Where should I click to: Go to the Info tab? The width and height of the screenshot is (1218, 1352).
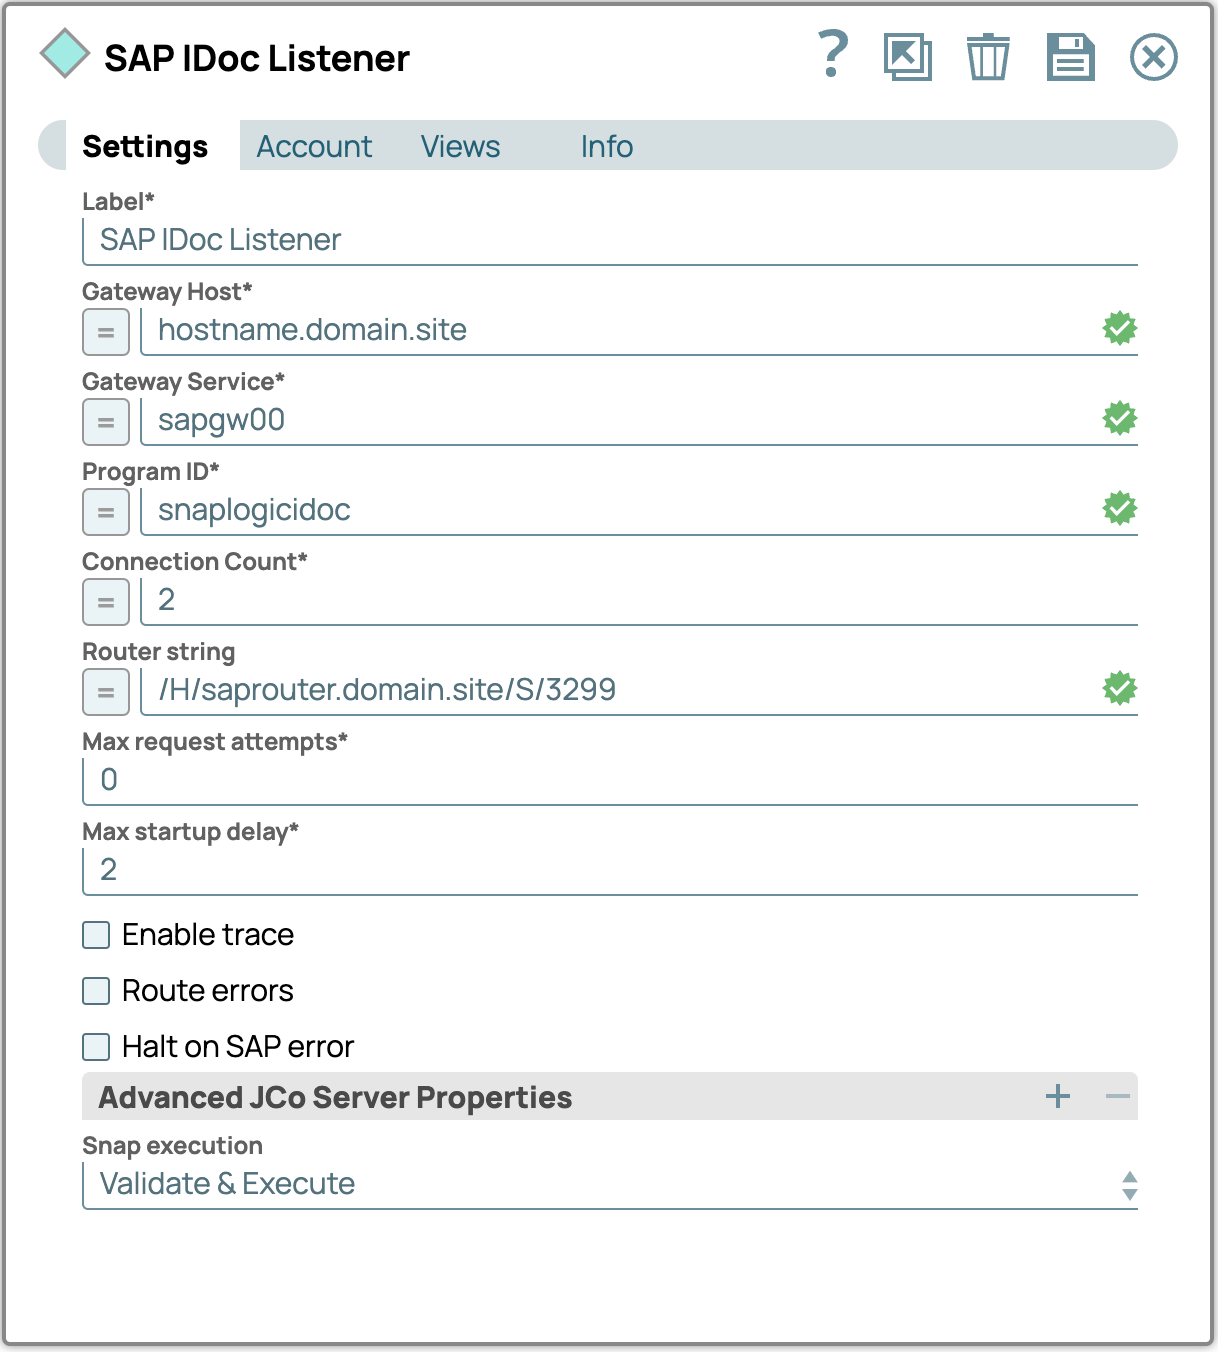(x=606, y=147)
